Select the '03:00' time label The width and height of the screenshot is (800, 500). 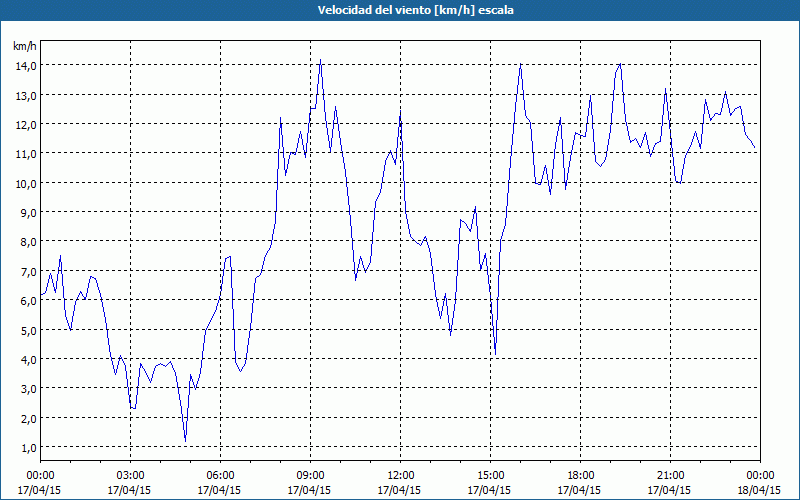[x=130, y=476]
